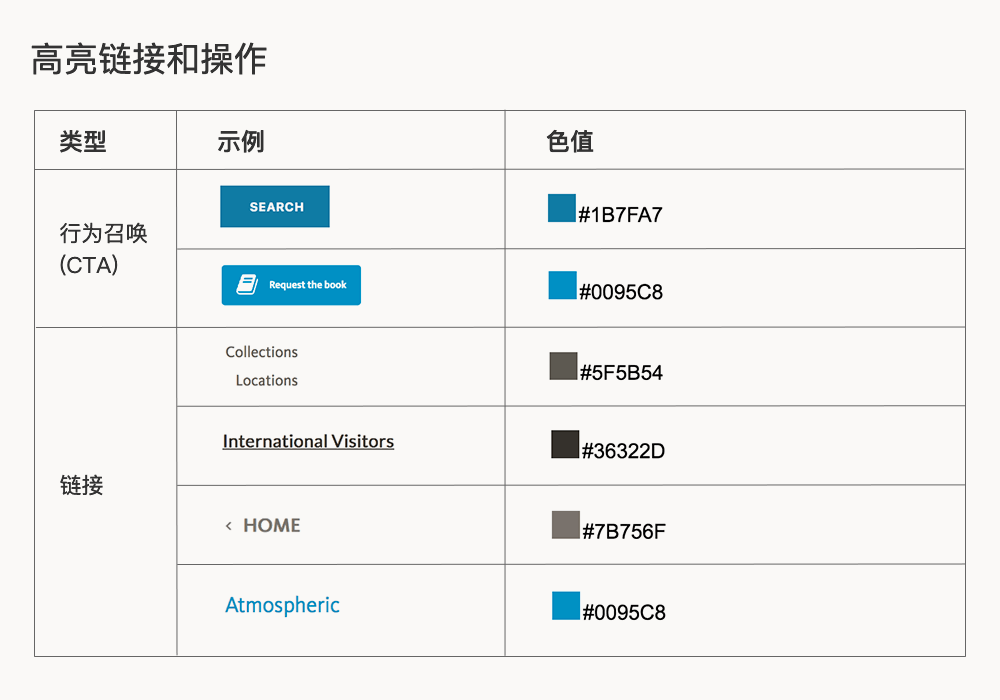Click the Request the book button

pyautogui.click(x=291, y=285)
